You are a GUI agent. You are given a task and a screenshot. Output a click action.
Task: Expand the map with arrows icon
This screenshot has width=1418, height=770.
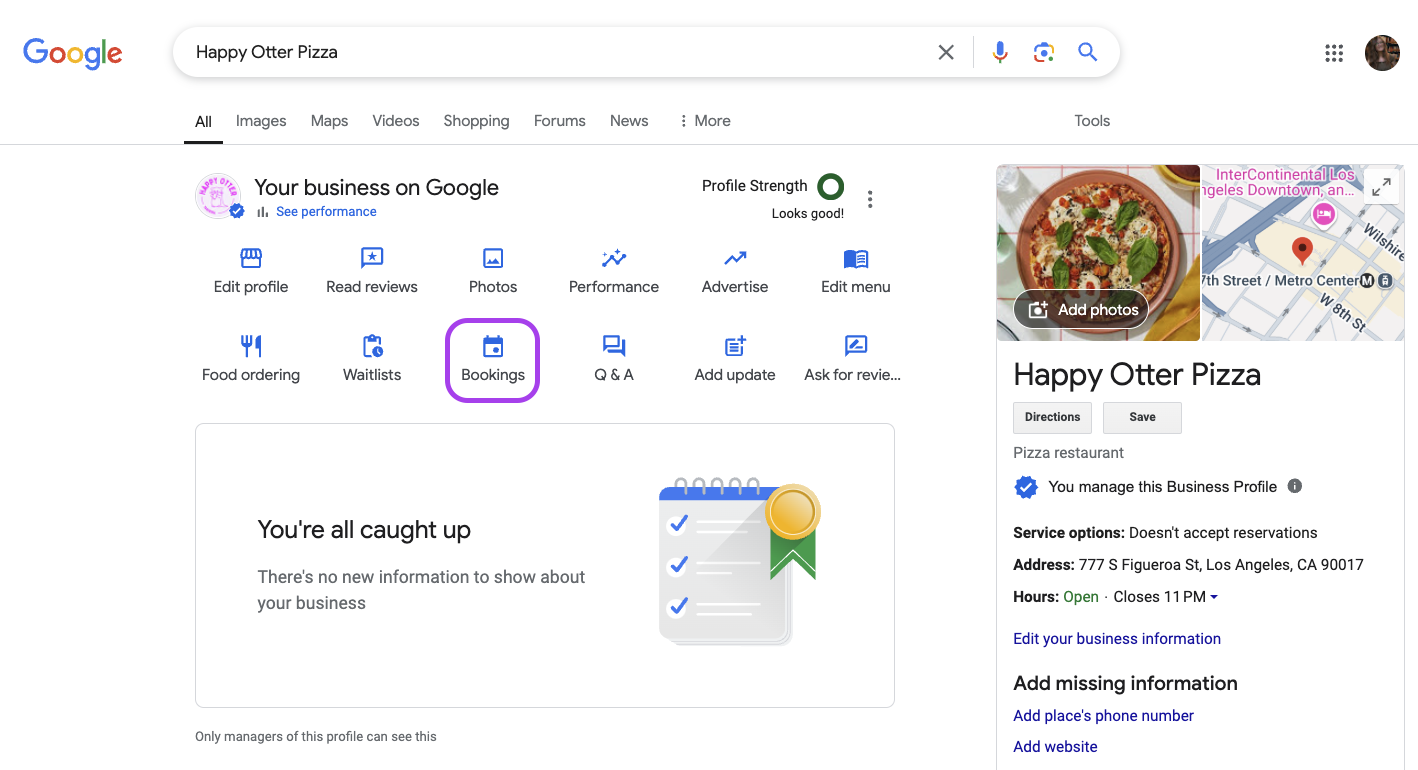click(x=1381, y=187)
